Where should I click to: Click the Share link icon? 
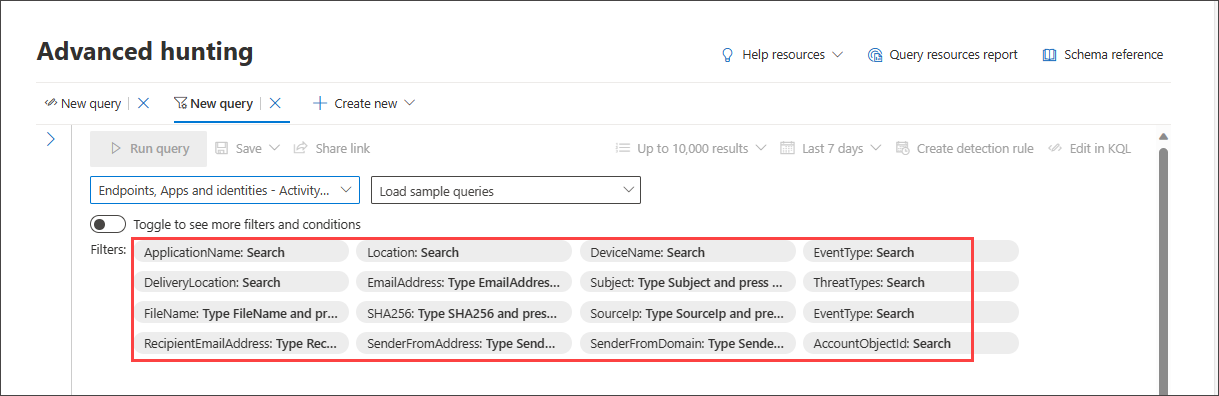pyautogui.click(x=300, y=148)
